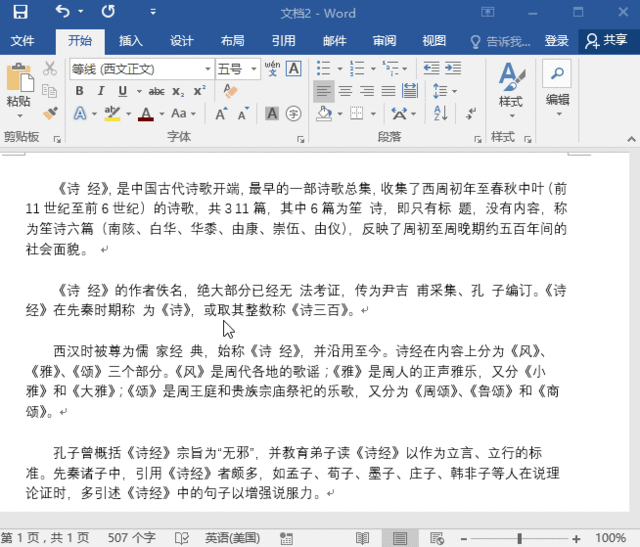Switch to the 插入 tab
Image resolution: width=640 pixels, height=547 pixels.
pyautogui.click(x=131, y=40)
